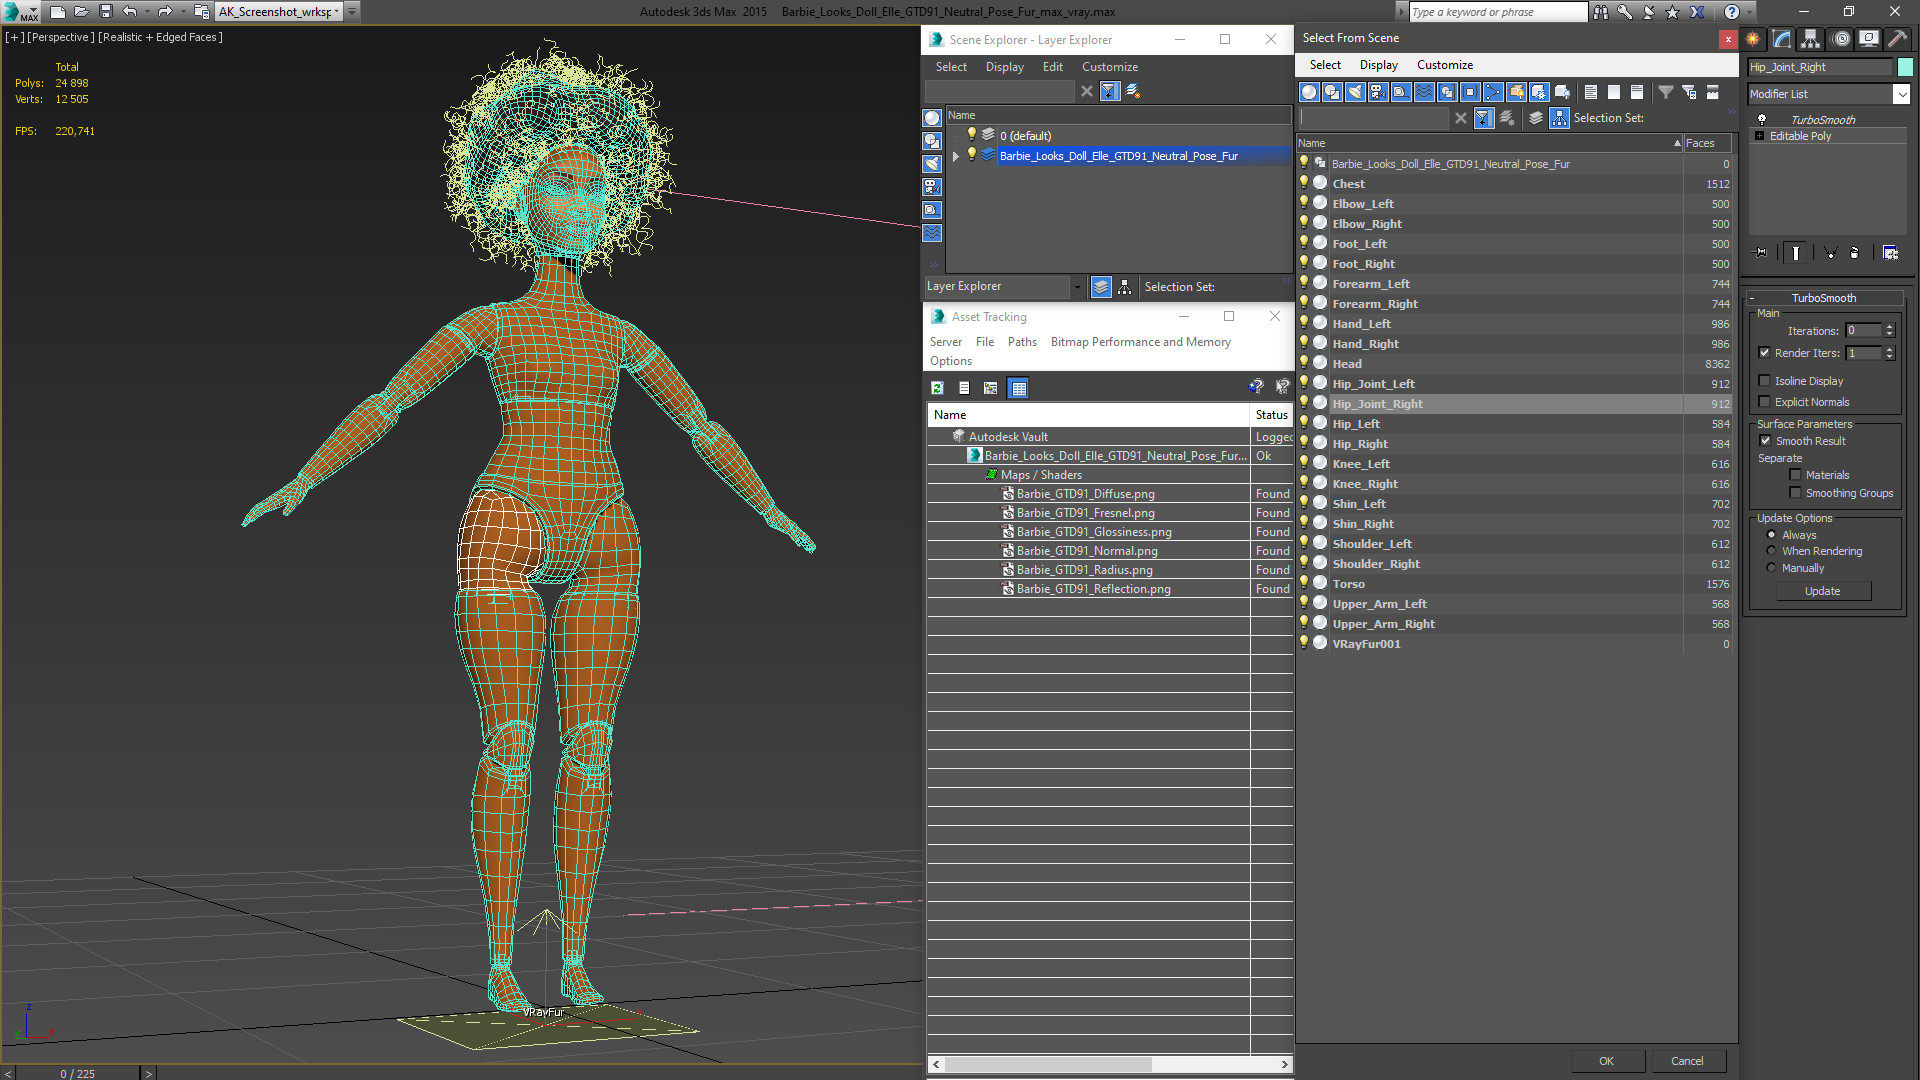Open the workspace selector dropdown AK_Screenshot_wrksp

tap(279, 12)
